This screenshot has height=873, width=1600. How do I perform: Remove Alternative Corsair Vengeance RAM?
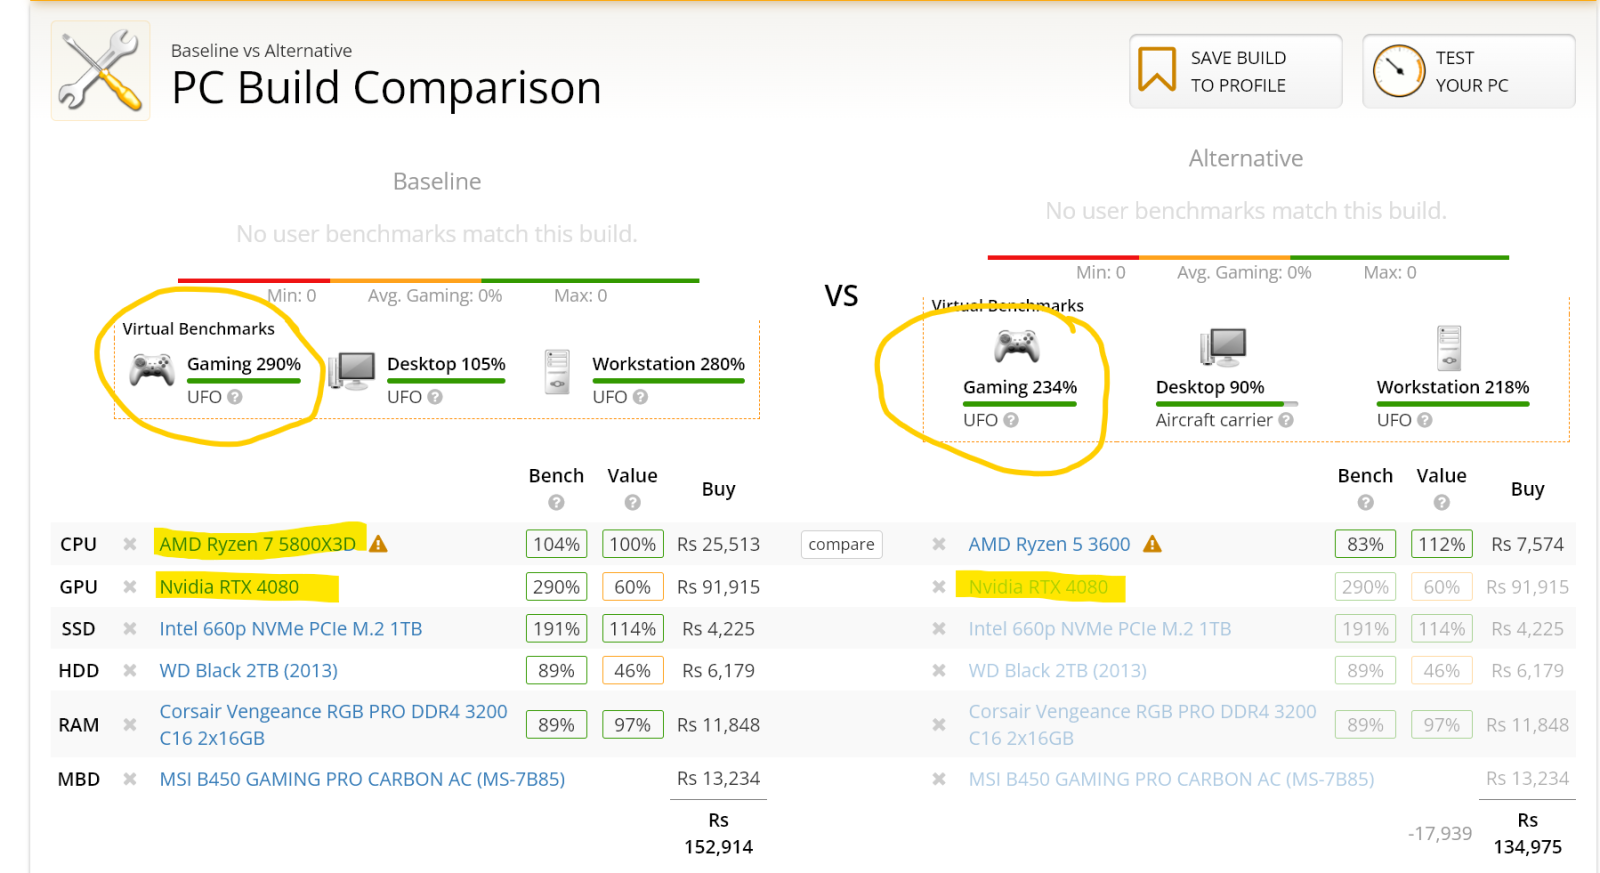938,725
